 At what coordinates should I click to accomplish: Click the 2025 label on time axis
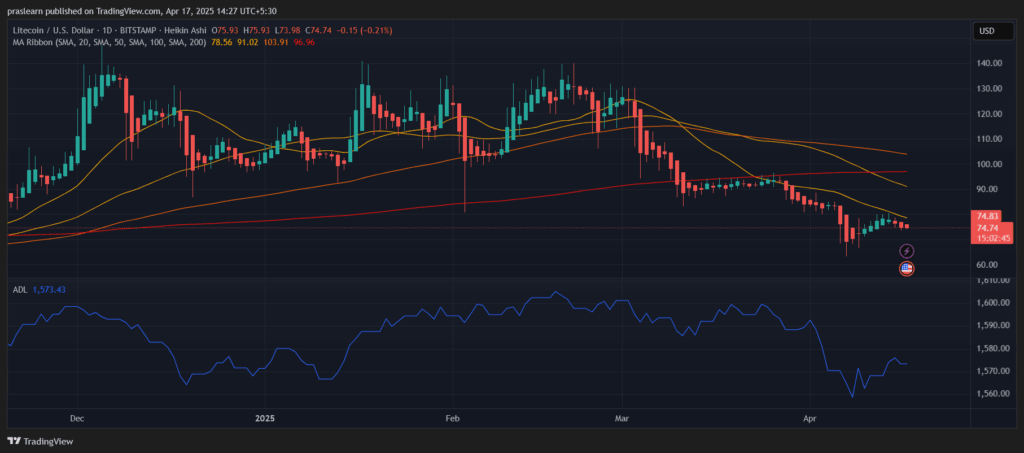(265, 418)
